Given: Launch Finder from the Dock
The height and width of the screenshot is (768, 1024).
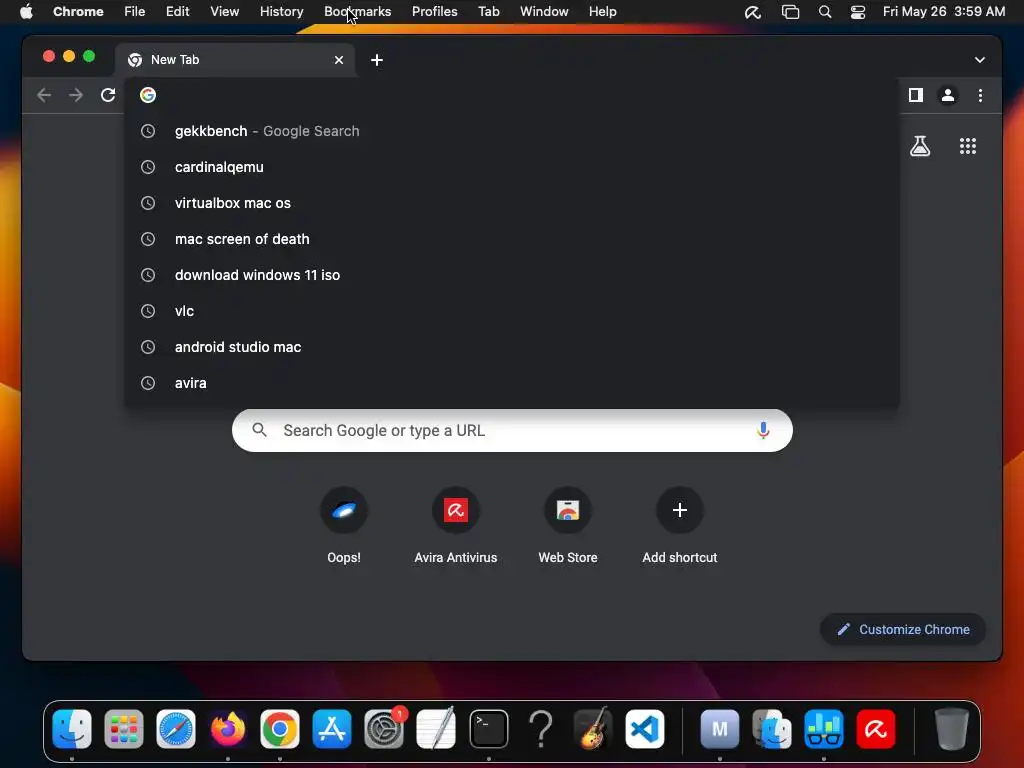Looking at the screenshot, I should coord(72,729).
